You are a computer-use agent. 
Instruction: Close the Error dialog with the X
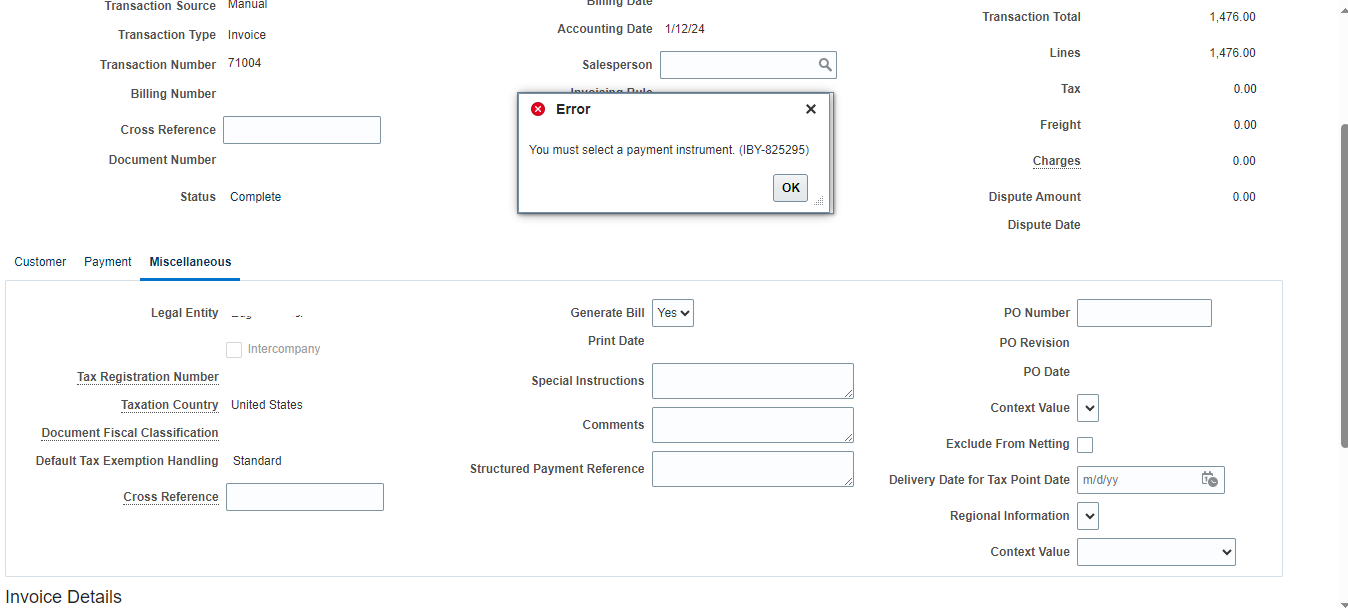click(810, 109)
